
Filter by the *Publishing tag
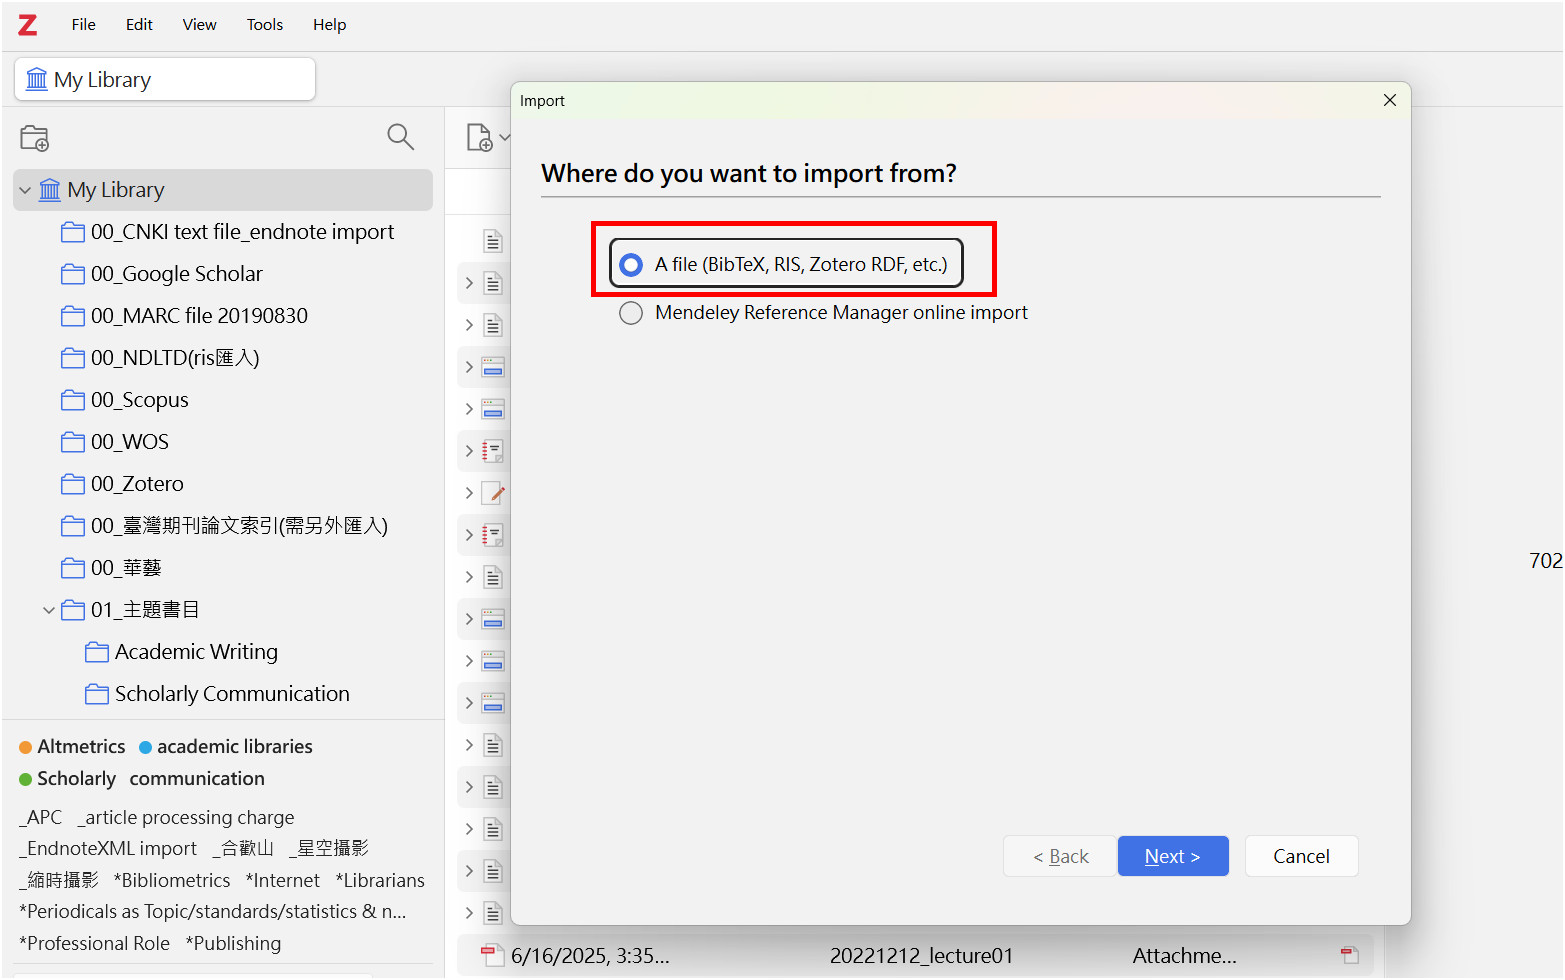(233, 944)
